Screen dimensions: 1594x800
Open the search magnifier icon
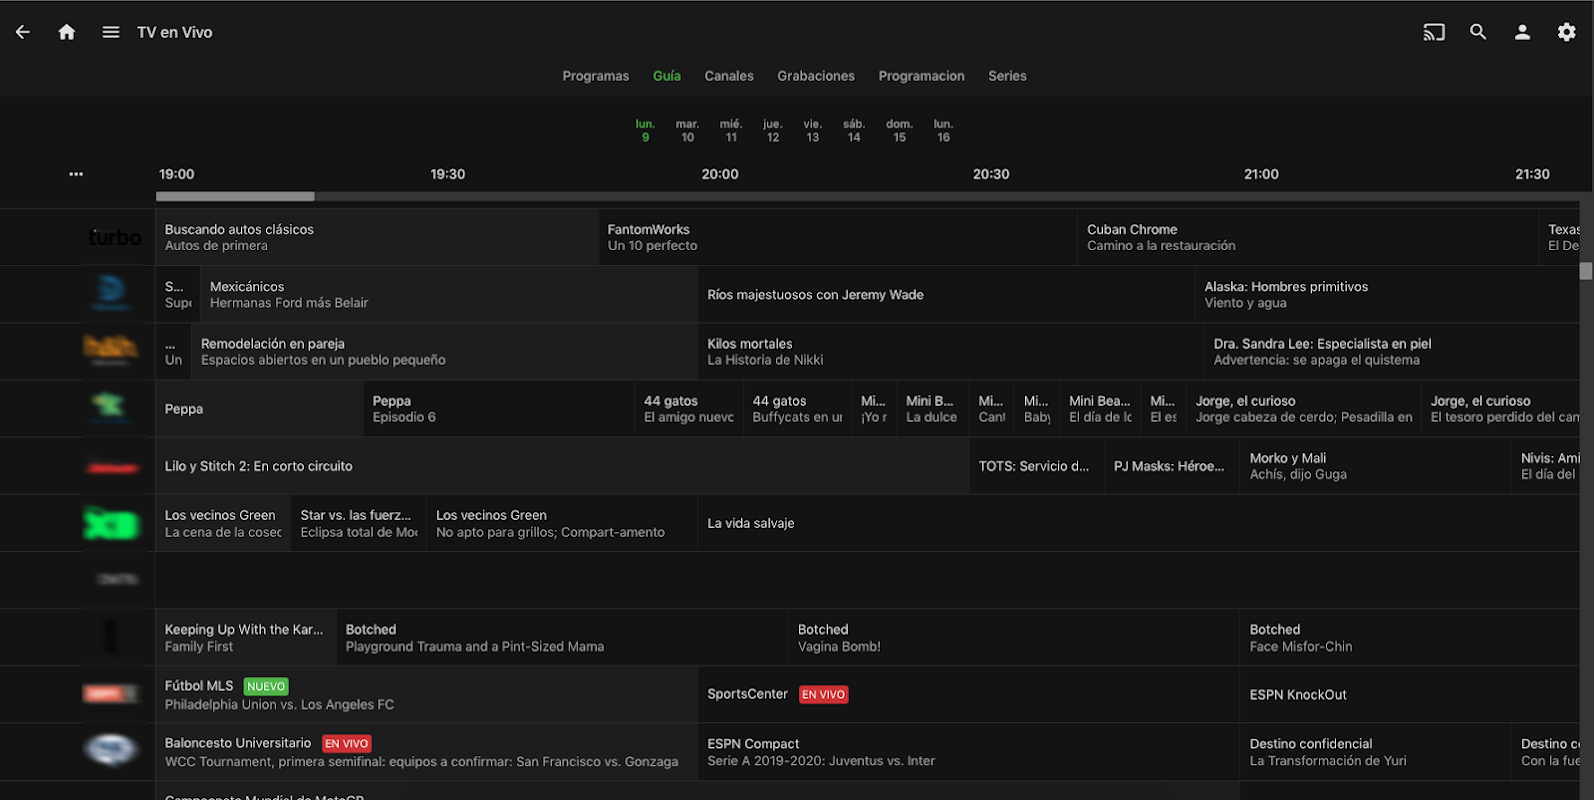(x=1478, y=32)
